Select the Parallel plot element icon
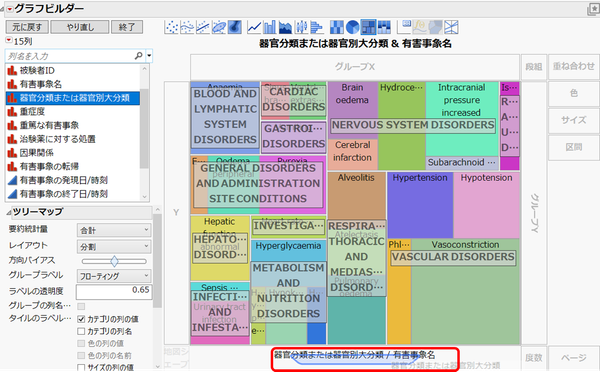 point(451,27)
